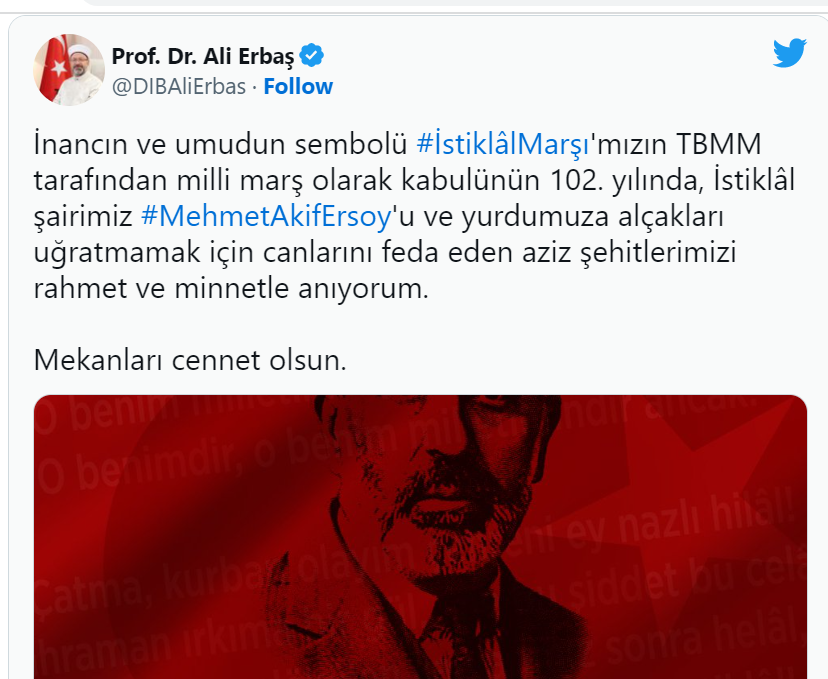Image resolution: width=828 pixels, height=679 pixels.
Task: Click the 'Çatma, kurban olayım' verse in the image
Action: (x=224, y=578)
